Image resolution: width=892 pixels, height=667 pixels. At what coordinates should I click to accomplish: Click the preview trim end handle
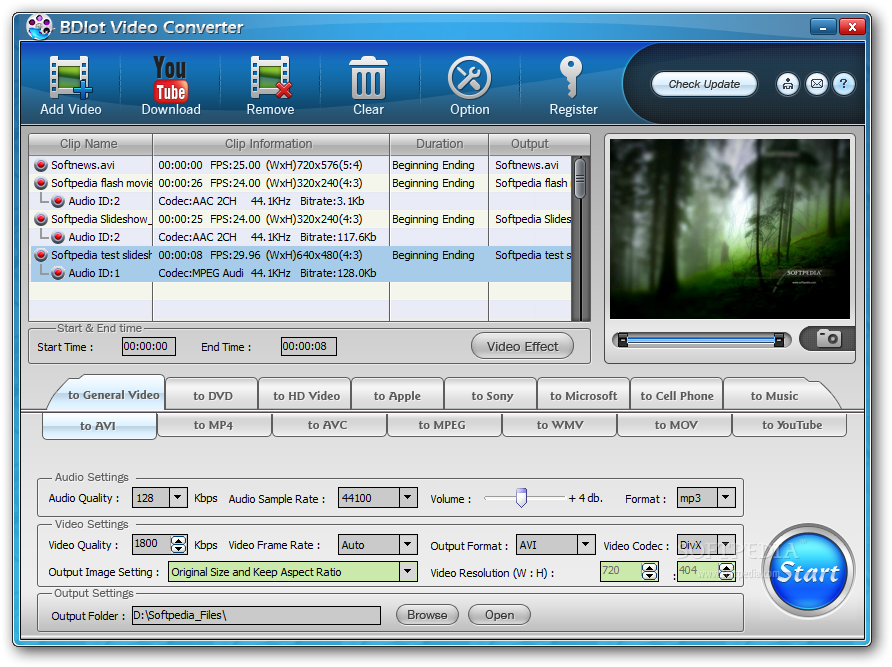click(779, 340)
